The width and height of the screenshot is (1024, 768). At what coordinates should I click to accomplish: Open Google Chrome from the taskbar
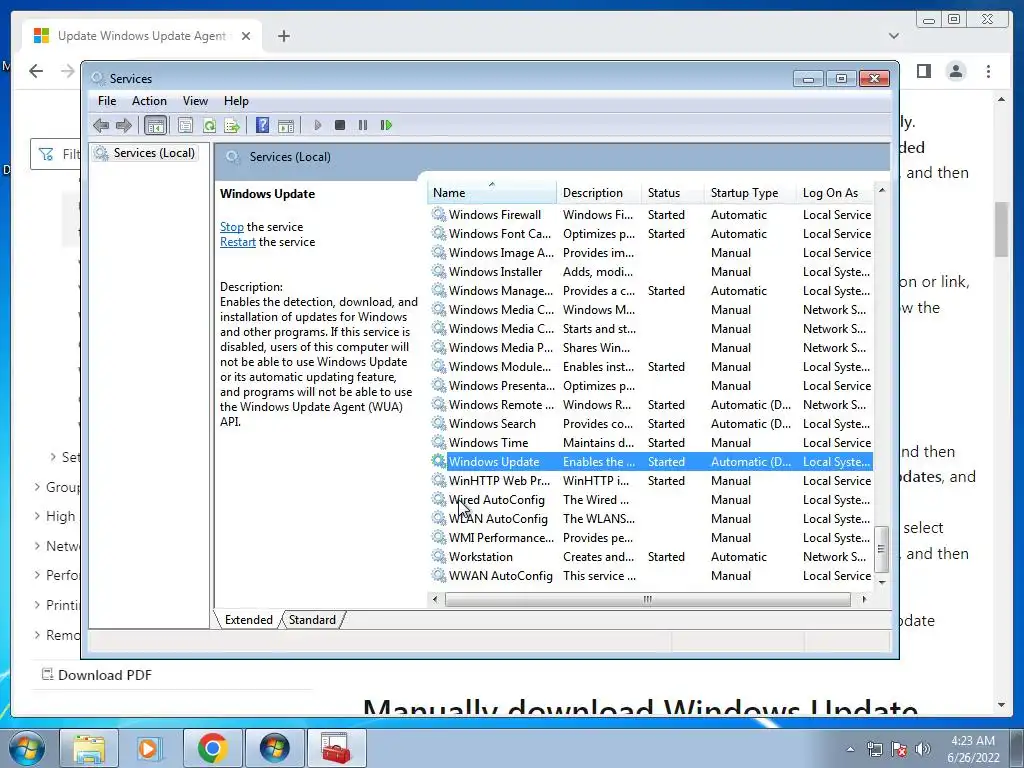click(212, 748)
